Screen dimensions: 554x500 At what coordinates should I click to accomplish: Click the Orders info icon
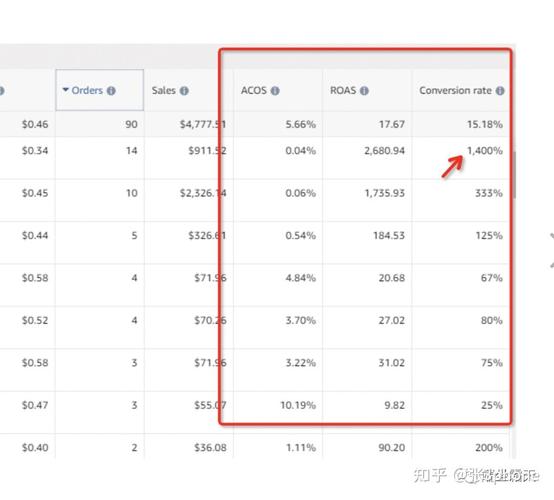(111, 91)
